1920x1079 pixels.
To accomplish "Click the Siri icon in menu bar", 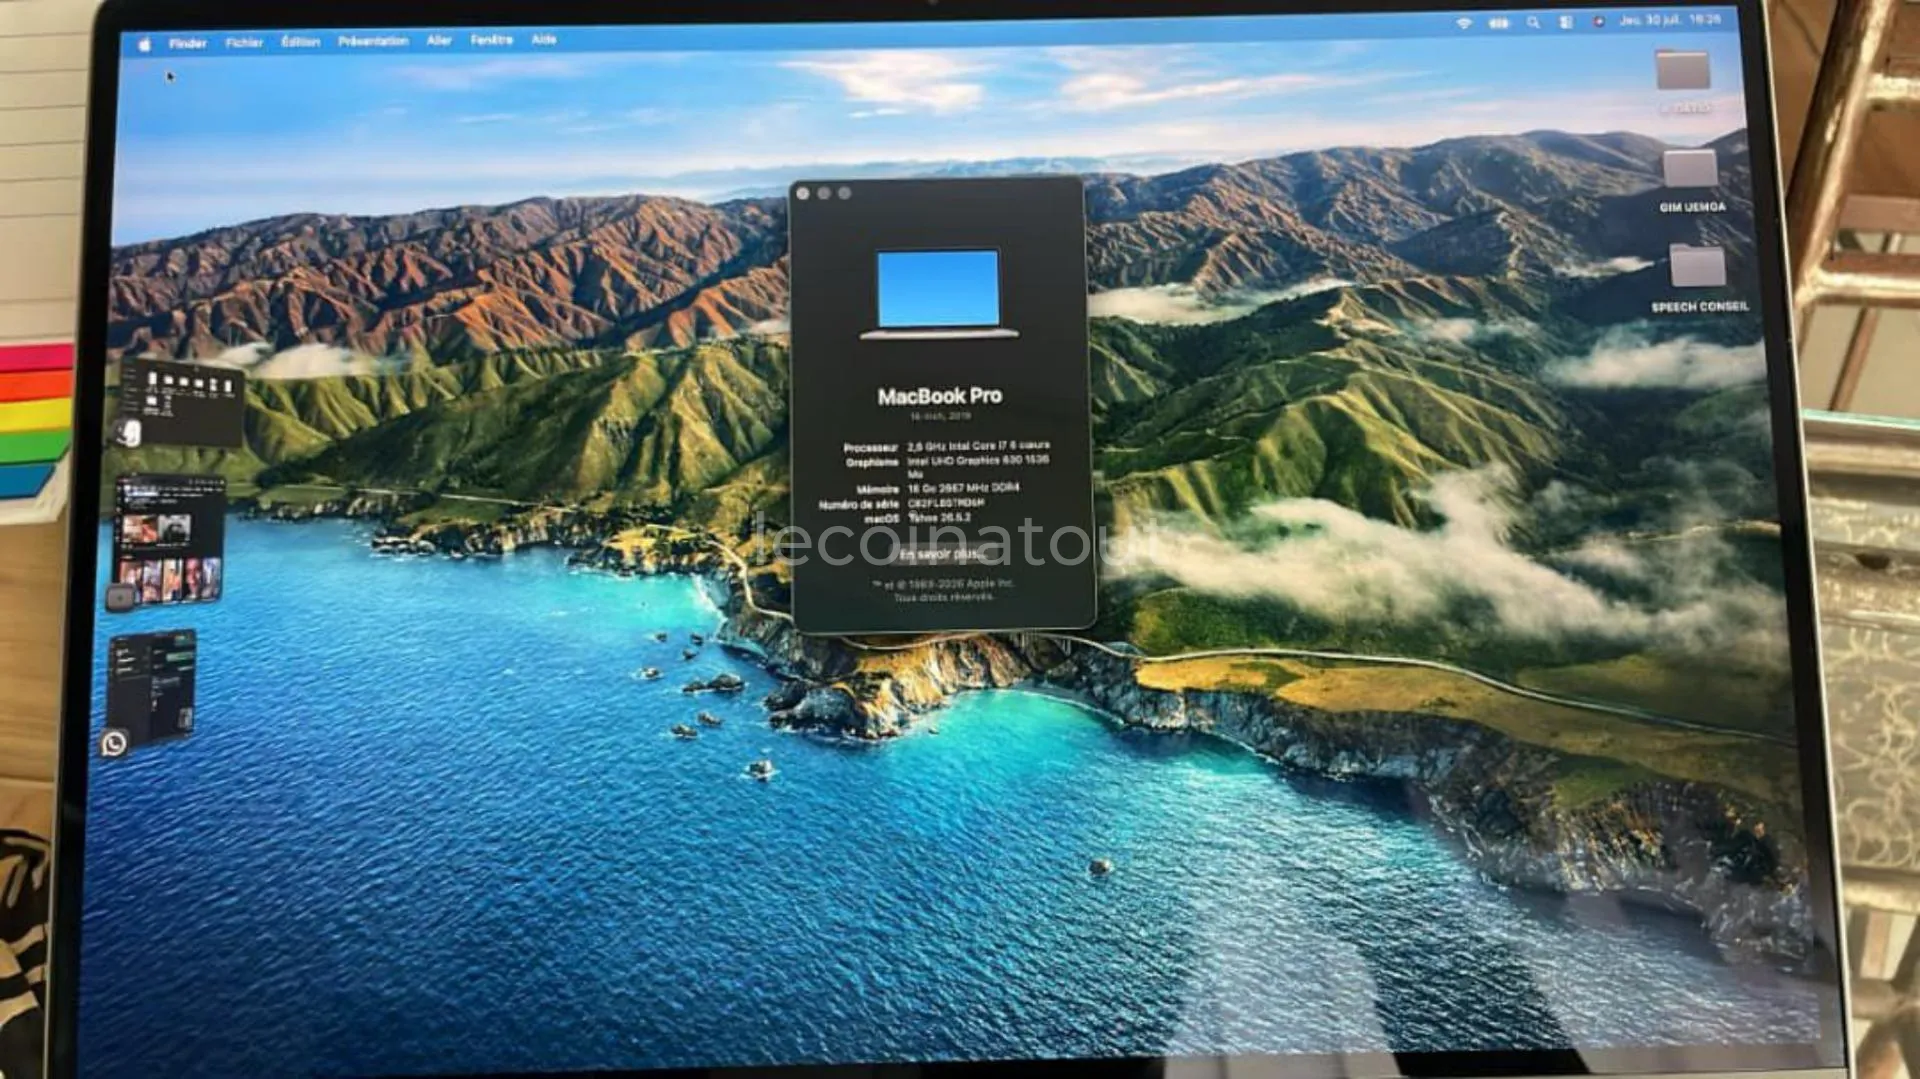I will (x=1598, y=21).
